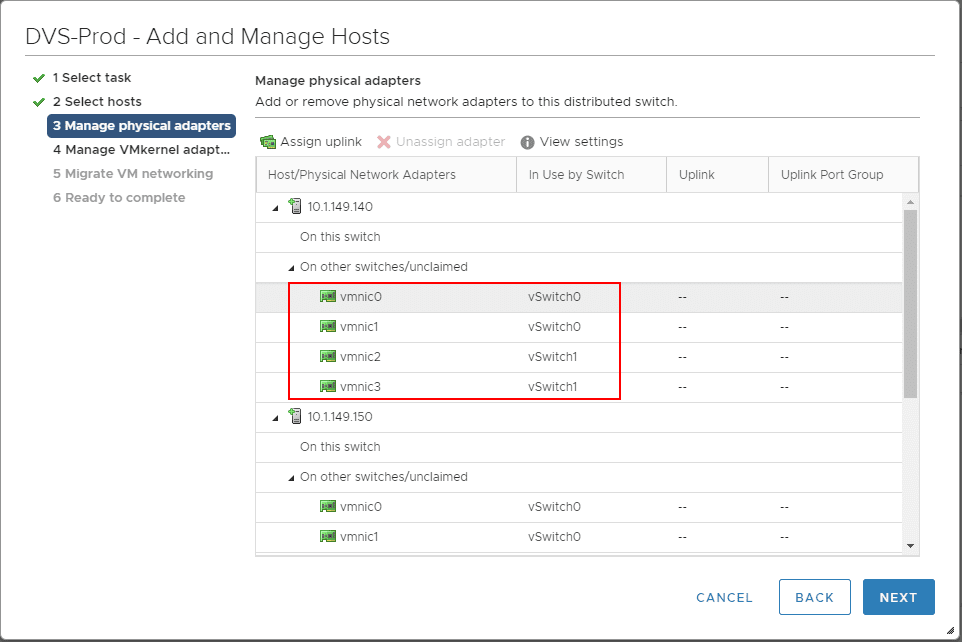Open View settings via info icon
The image size is (962, 642).
click(527, 142)
